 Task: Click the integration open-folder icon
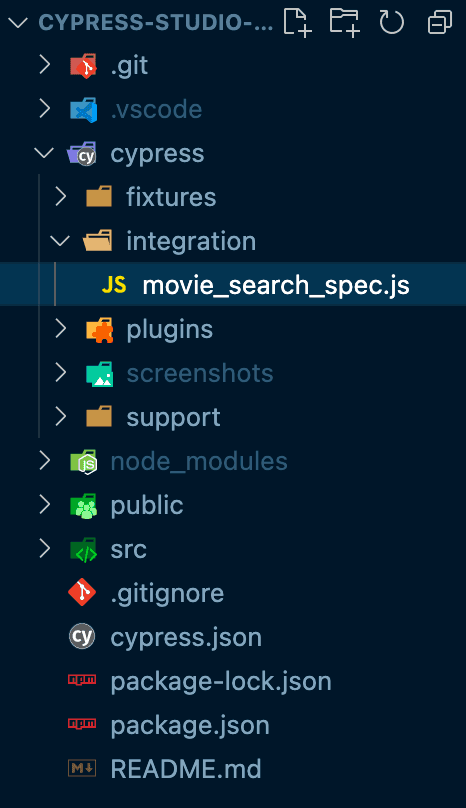coord(98,241)
